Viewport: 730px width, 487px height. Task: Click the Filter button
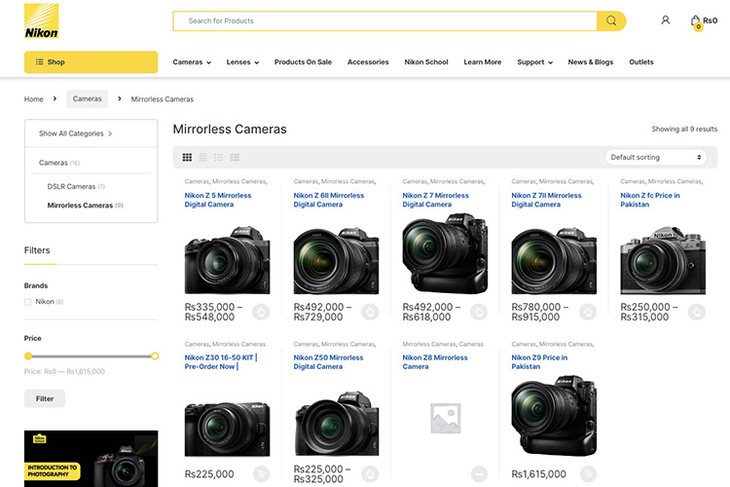tap(45, 399)
